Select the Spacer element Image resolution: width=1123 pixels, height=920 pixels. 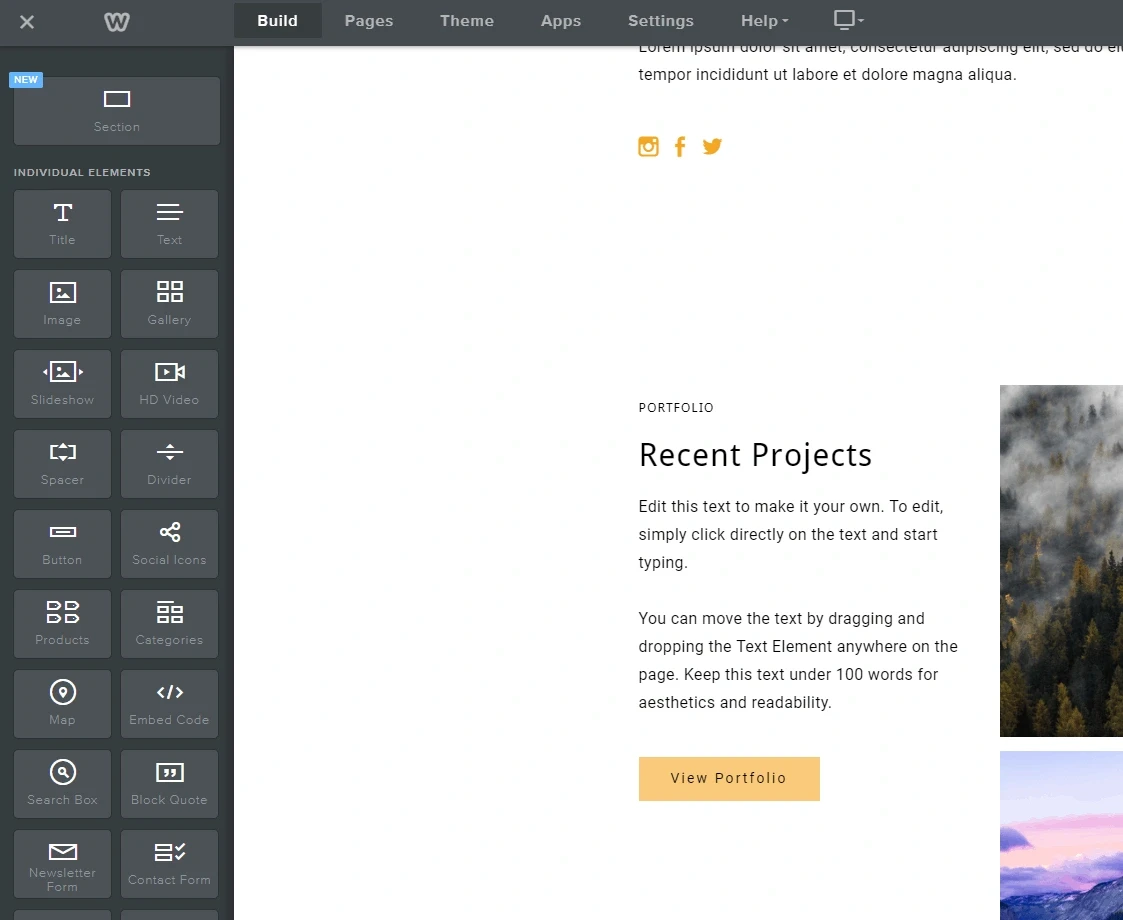(x=62, y=463)
